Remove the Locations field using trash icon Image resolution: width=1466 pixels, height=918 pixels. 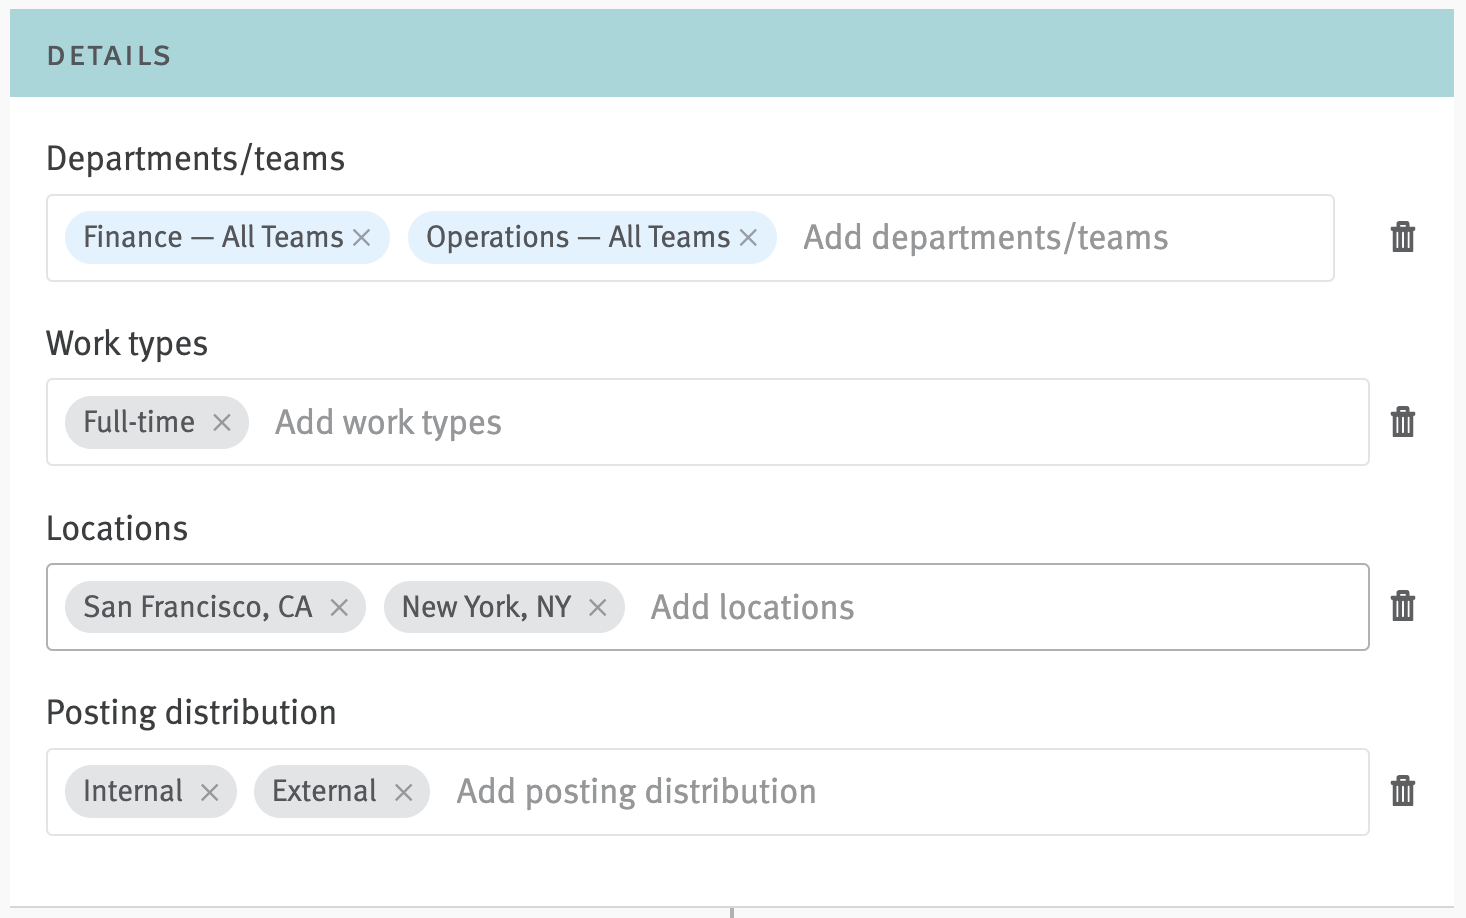pyautogui.click(x=1402, y=606)
